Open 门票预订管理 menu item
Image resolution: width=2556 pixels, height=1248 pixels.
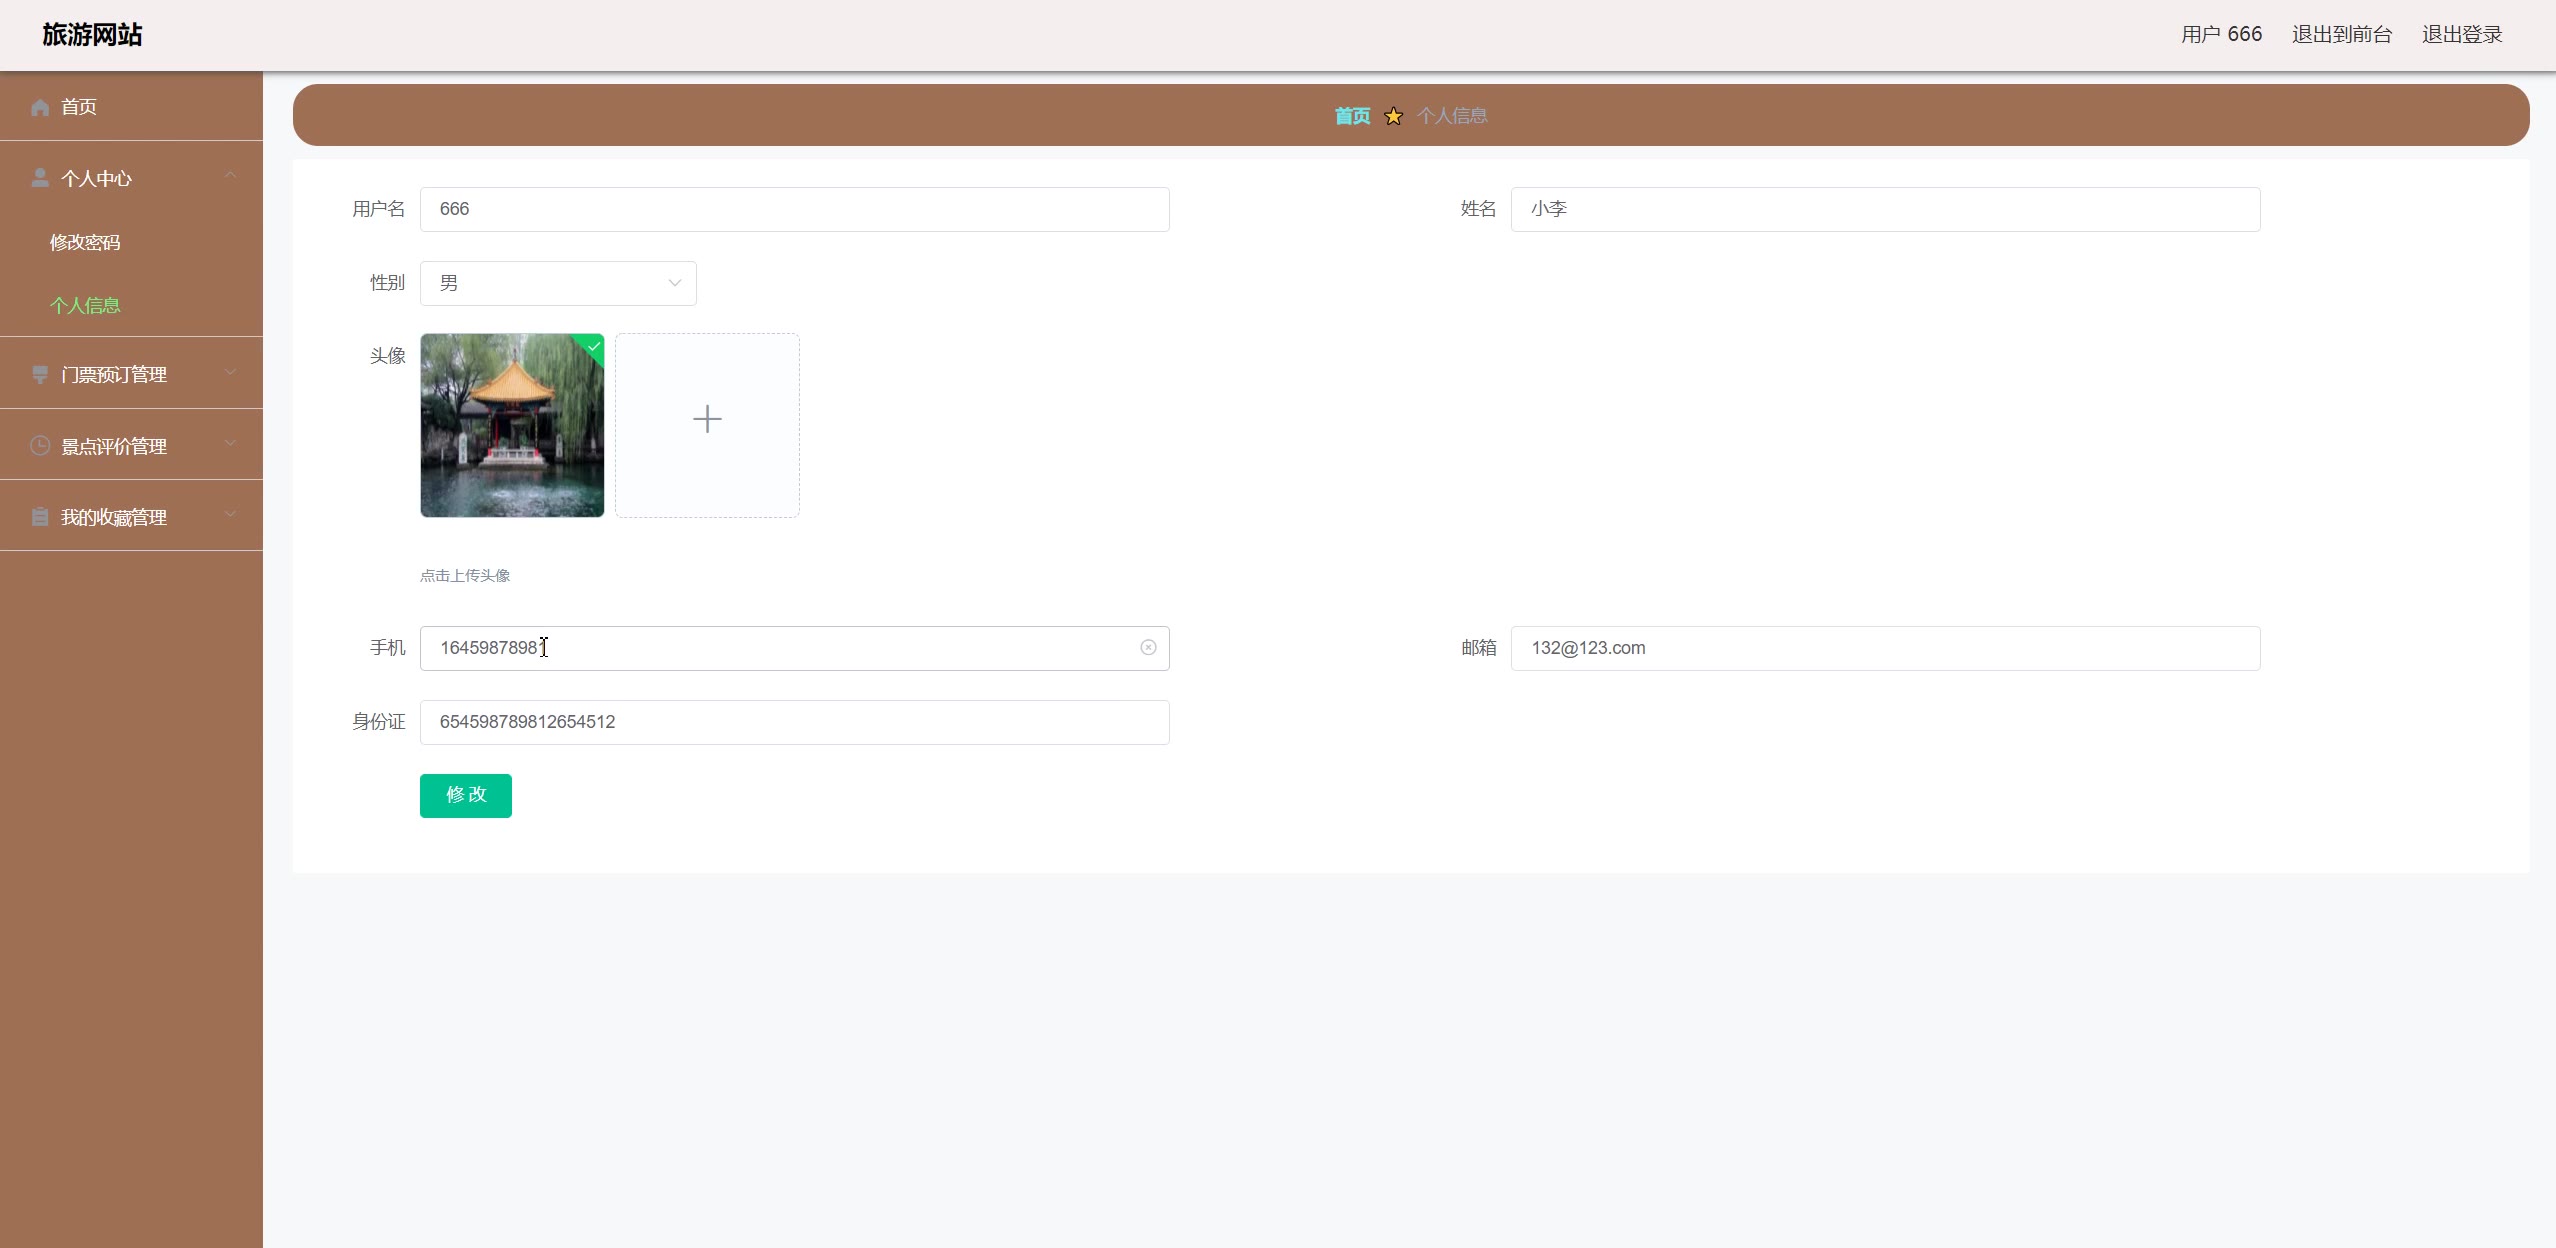coord(131,374)
